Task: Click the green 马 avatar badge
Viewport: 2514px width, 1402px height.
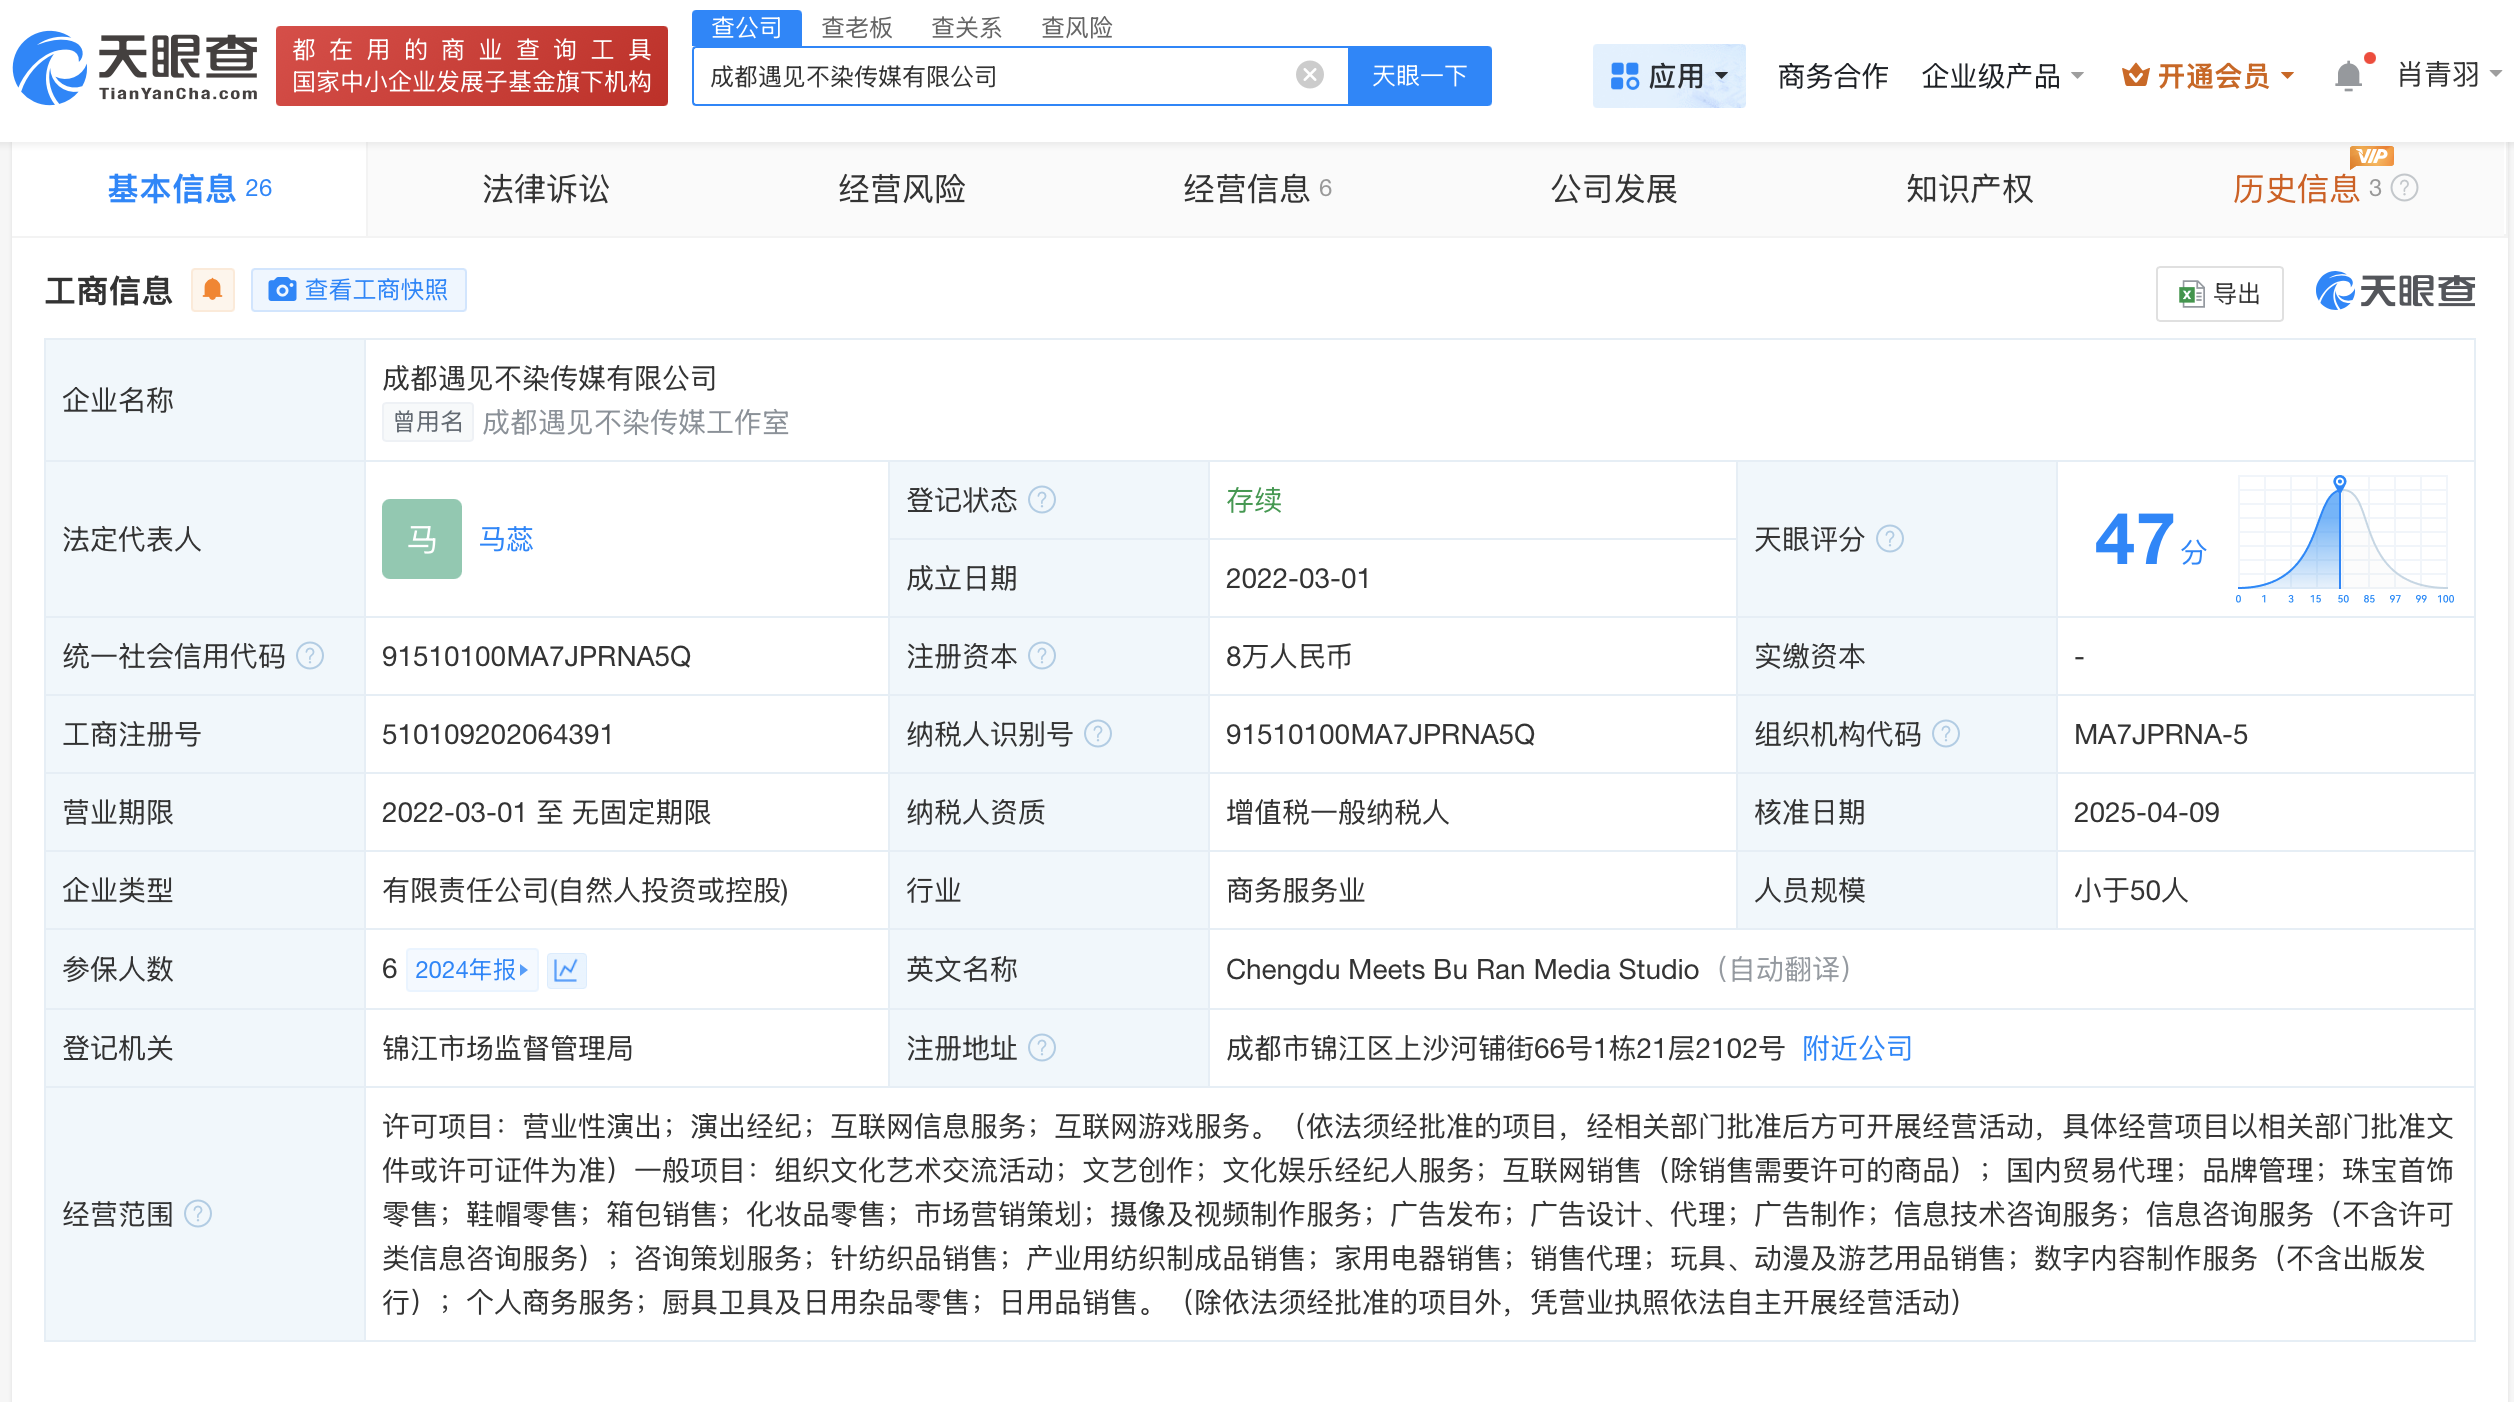Action: [x=421, y=539]
